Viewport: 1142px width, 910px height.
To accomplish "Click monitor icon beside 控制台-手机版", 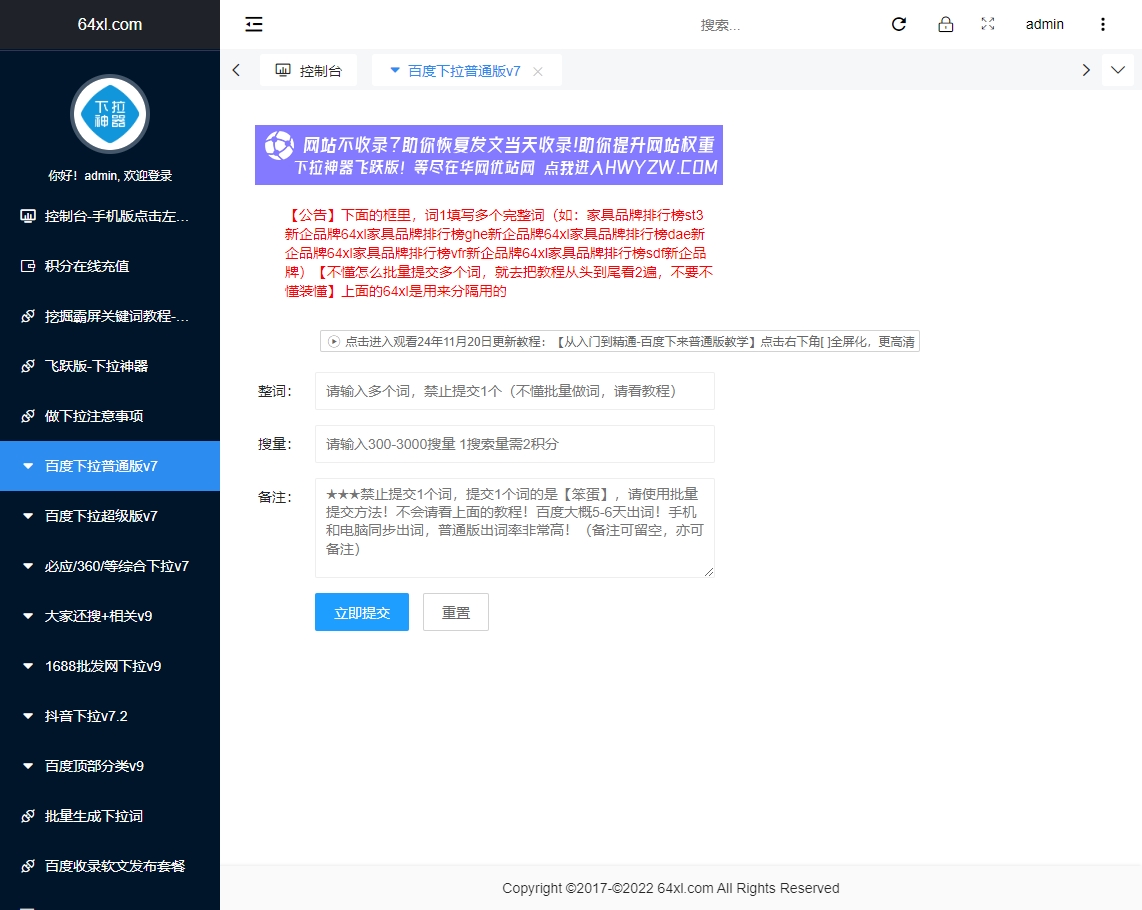I will click(x=28, y=216).
